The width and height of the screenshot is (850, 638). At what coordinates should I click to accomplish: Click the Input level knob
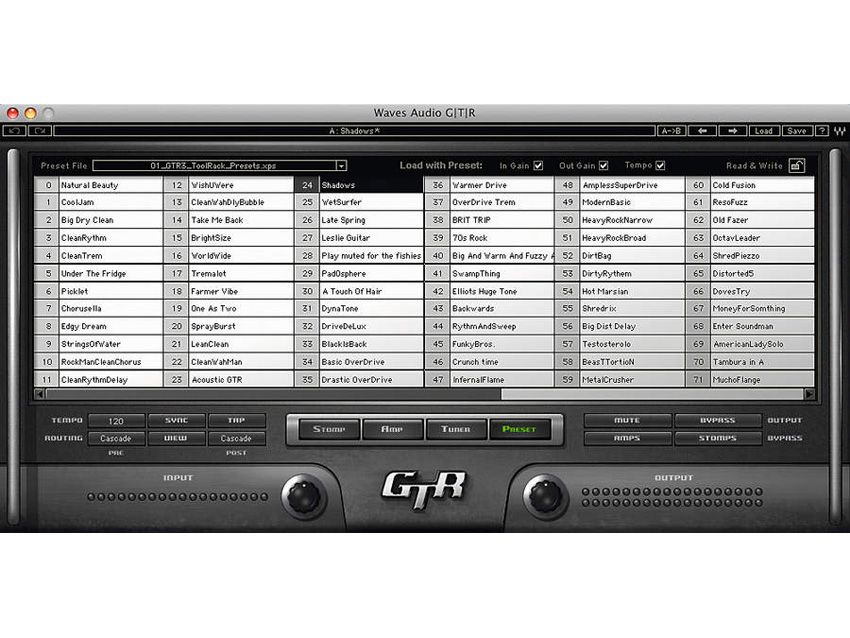click(x=304, y=497)
